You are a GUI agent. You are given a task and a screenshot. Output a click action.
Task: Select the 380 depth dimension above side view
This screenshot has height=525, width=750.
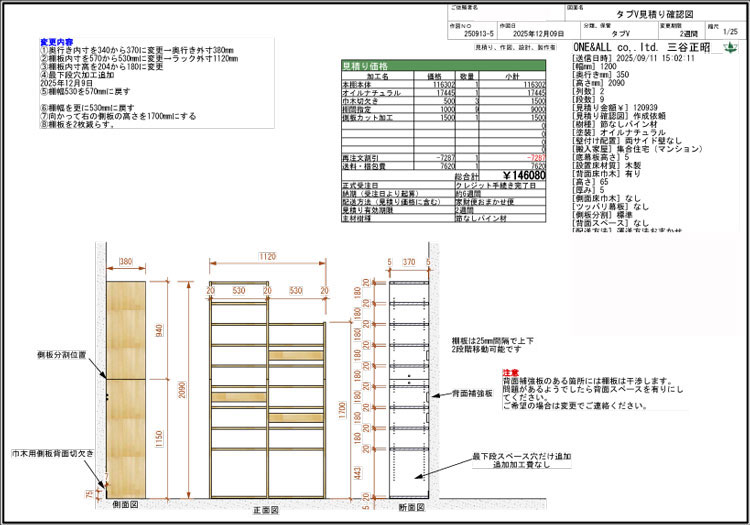tap(126, 262)
